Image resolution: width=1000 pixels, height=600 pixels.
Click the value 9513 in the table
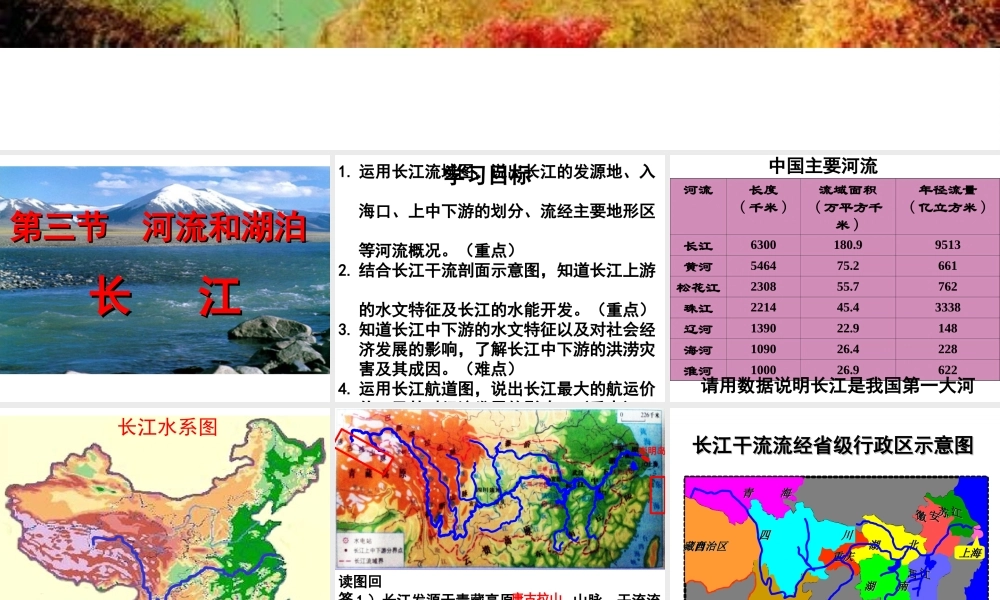948,245
